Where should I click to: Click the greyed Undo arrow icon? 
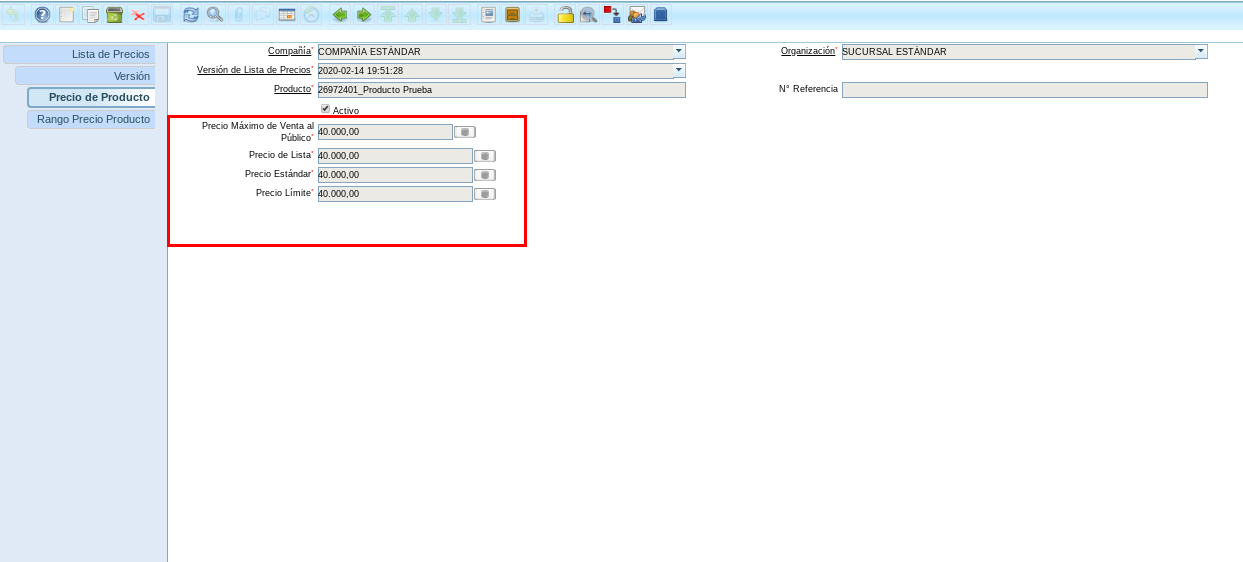[12, 15]
